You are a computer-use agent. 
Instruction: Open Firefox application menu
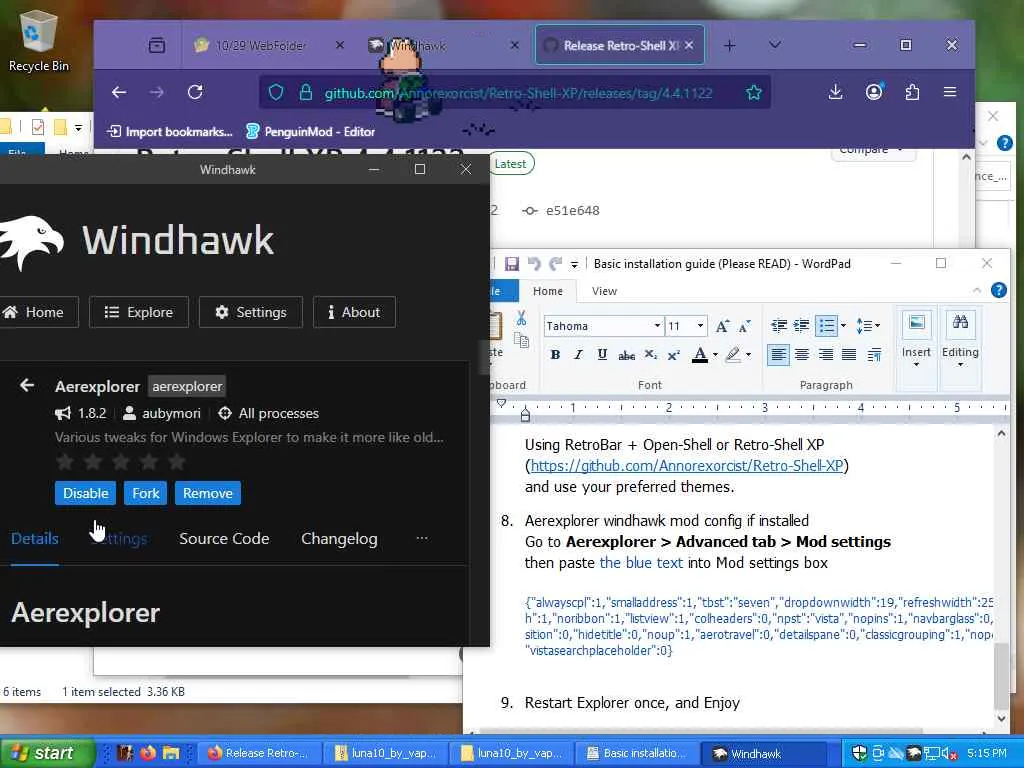tap(950, 92)
